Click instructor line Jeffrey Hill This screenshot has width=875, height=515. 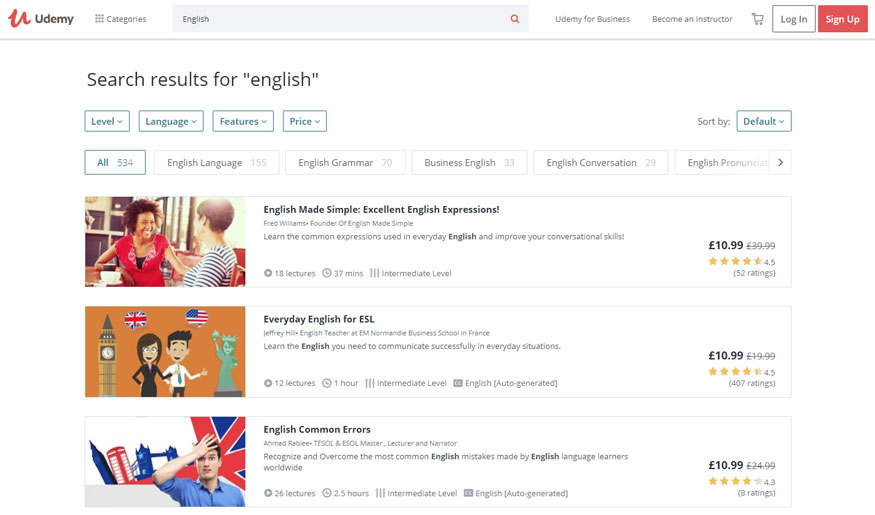pos(376,333)
